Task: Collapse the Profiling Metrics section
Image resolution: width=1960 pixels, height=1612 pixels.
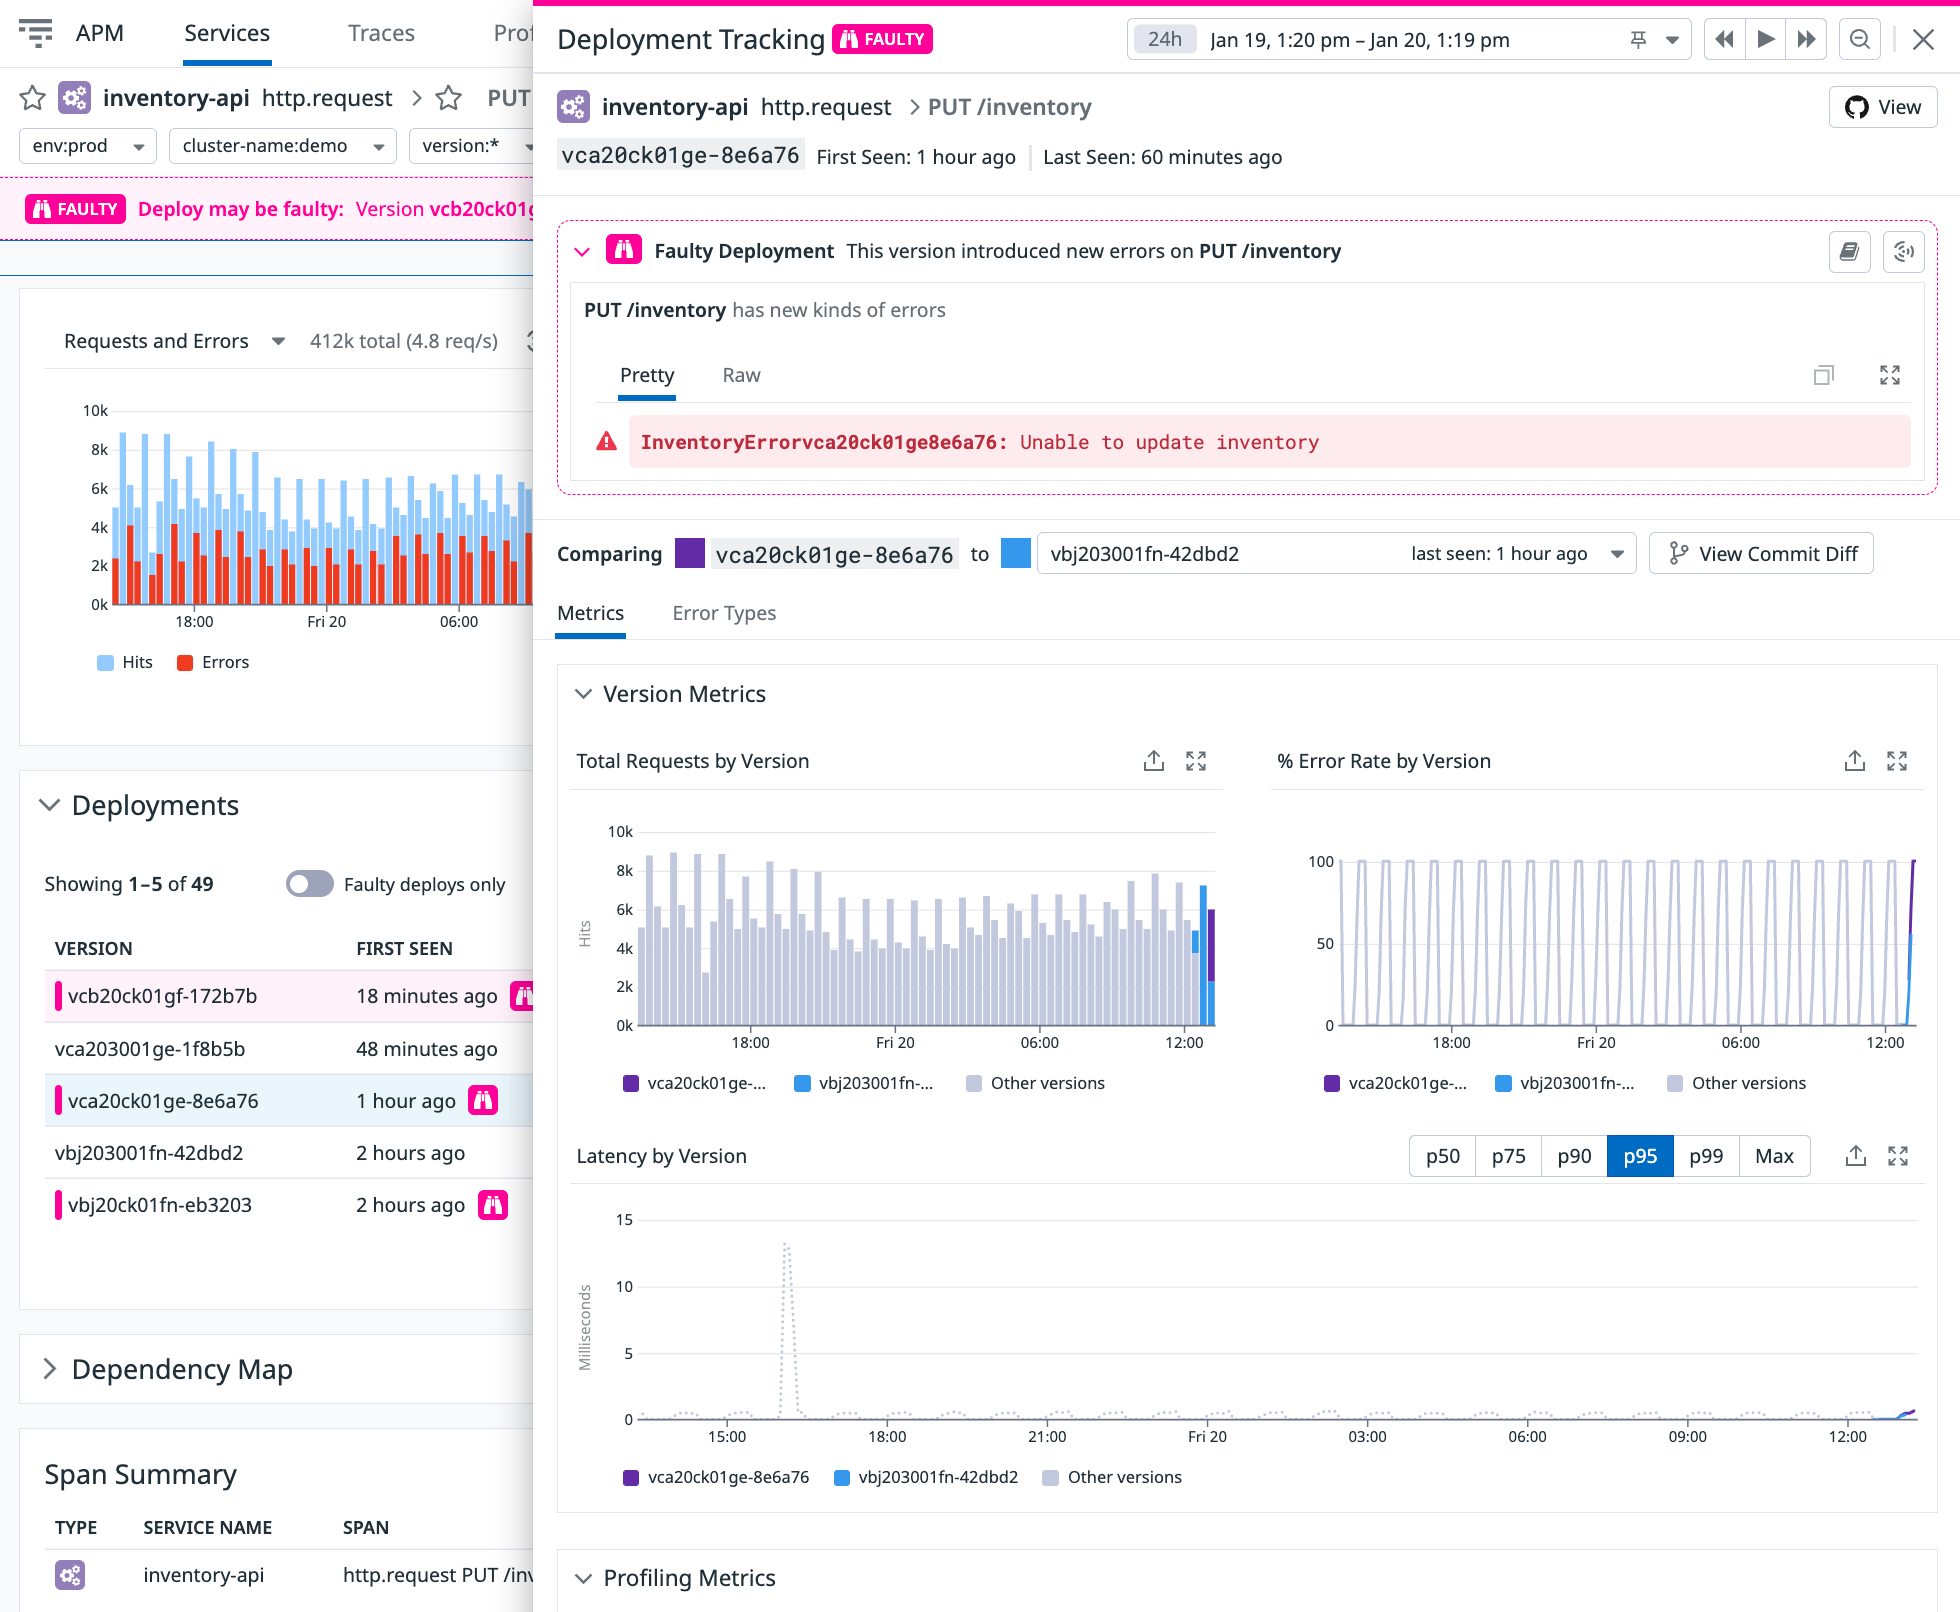Action: pyautogui.click(x=583, y=1578)
